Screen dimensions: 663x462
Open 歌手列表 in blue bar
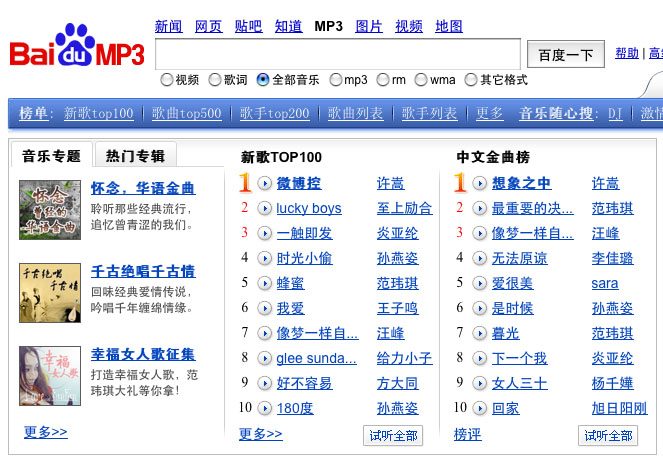tap(430, 113)
